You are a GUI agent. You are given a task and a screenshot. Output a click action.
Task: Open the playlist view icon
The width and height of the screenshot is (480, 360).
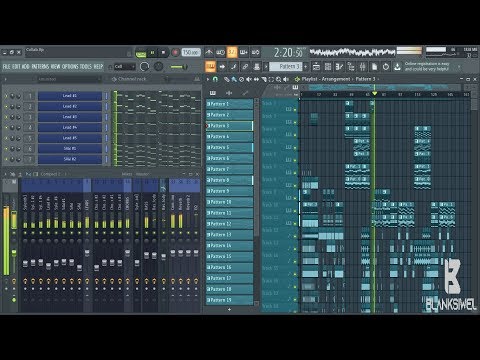316,67
